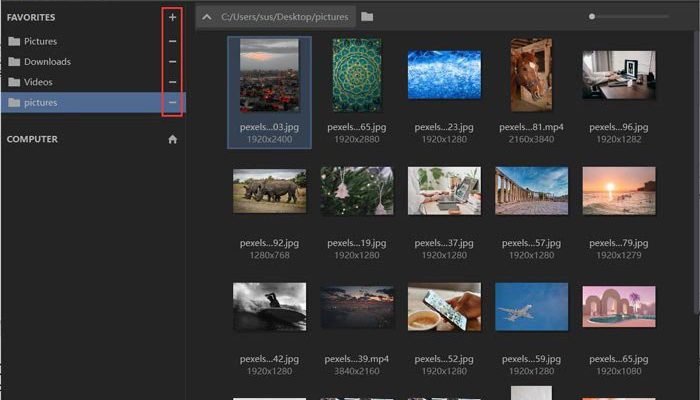The width and height of the screenshot is (700, 400).
Task: Click the FAVORITES section header
Action: click(31, 17)
